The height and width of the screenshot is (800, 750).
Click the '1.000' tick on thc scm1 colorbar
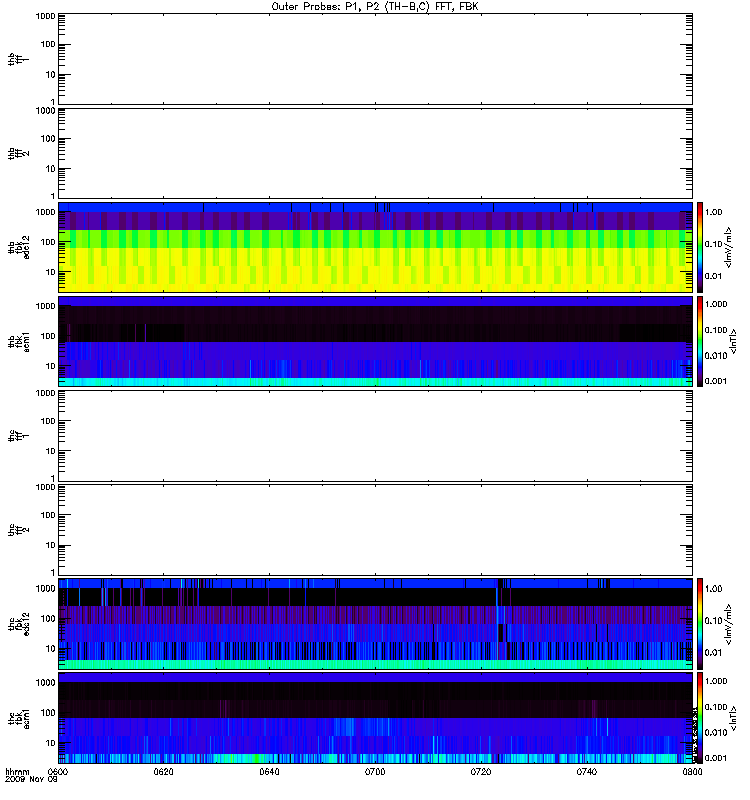point(716,681)
